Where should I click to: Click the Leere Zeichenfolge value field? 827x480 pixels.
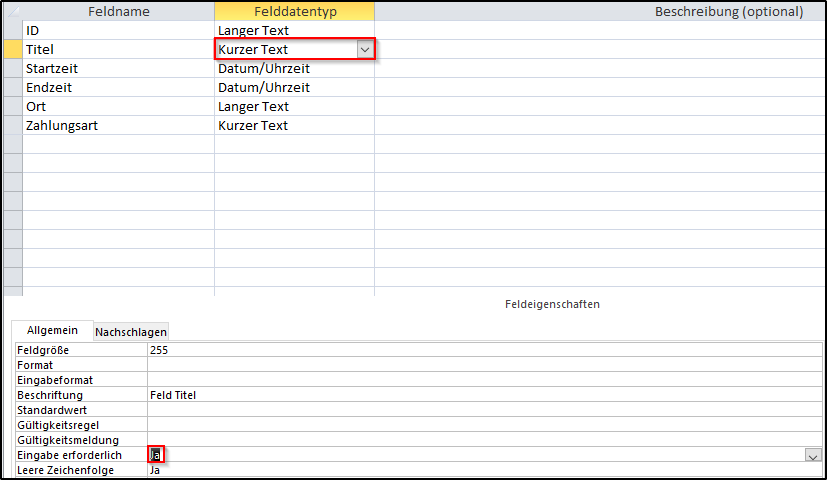click(480, 470)
